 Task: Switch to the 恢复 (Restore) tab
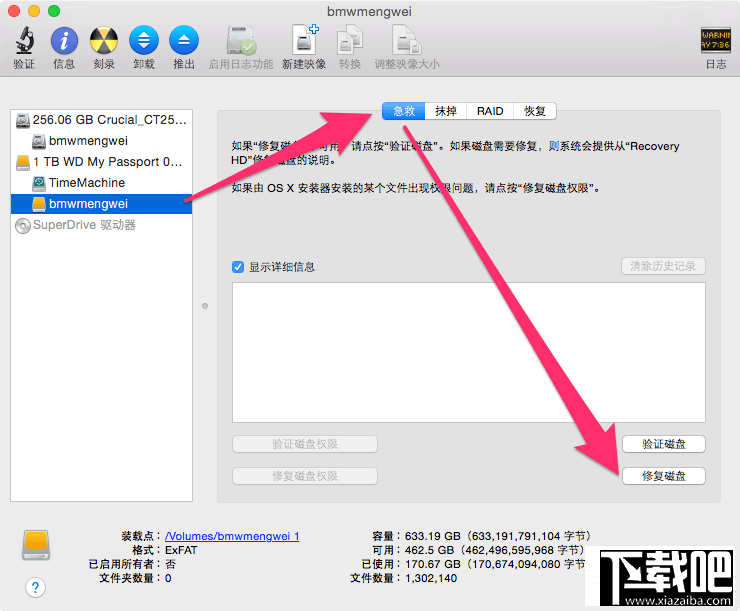[x=535, y=111]
